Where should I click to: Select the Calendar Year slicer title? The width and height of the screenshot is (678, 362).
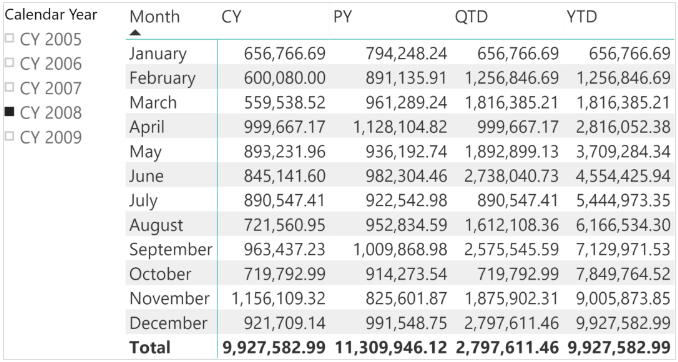51,15
